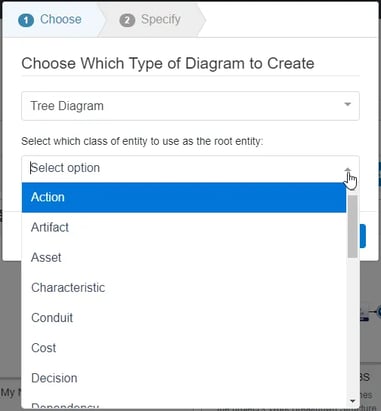Switch to the Specify wizard step tab

click(x=151, y=20)
